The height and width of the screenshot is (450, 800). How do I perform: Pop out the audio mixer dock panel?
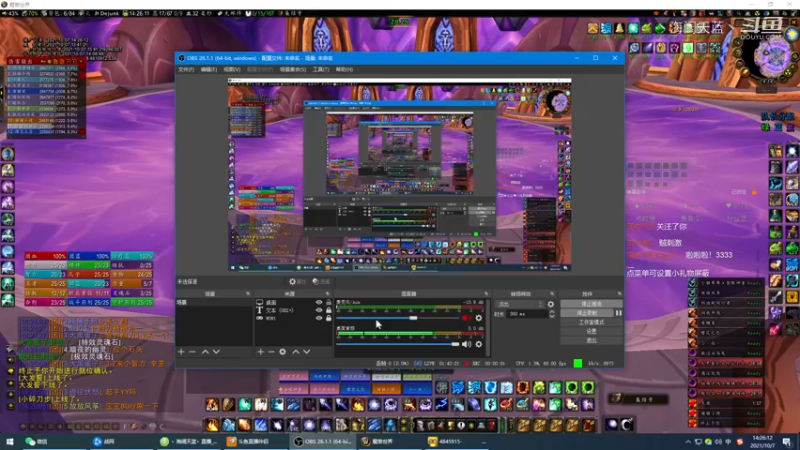click(486, 294)
